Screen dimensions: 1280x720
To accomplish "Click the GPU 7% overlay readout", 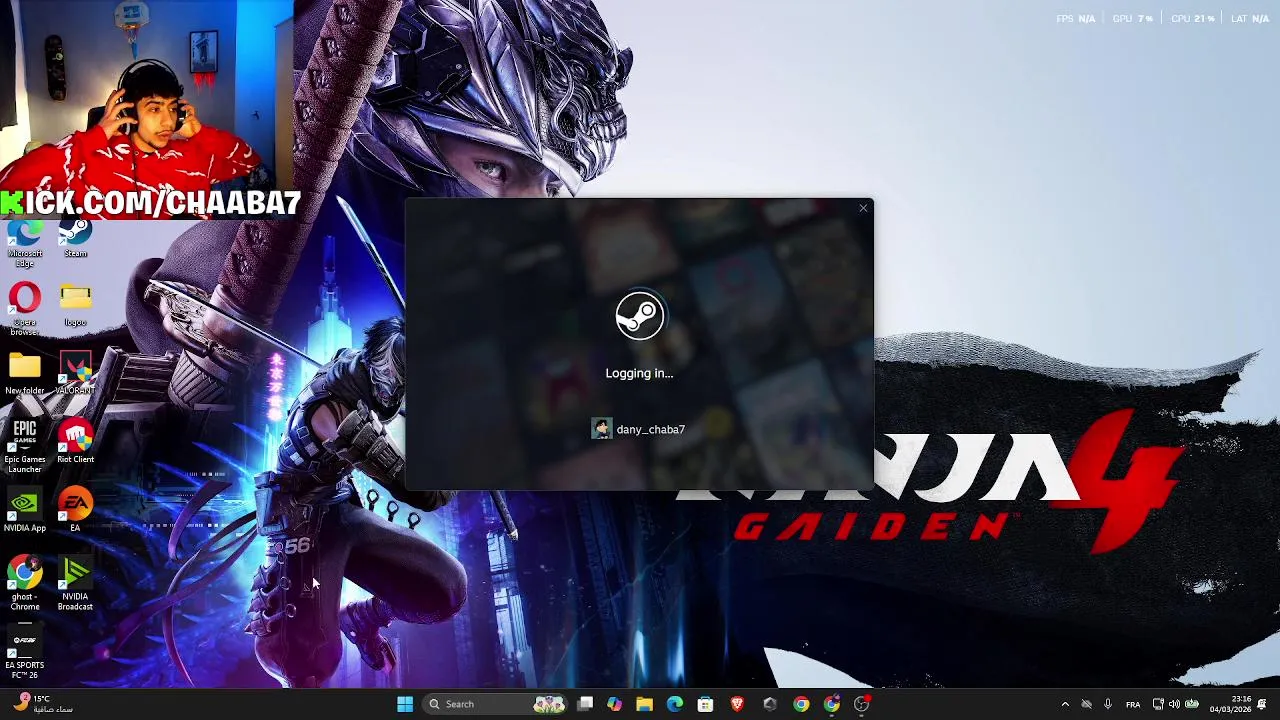I will [x=1133, y=19].
